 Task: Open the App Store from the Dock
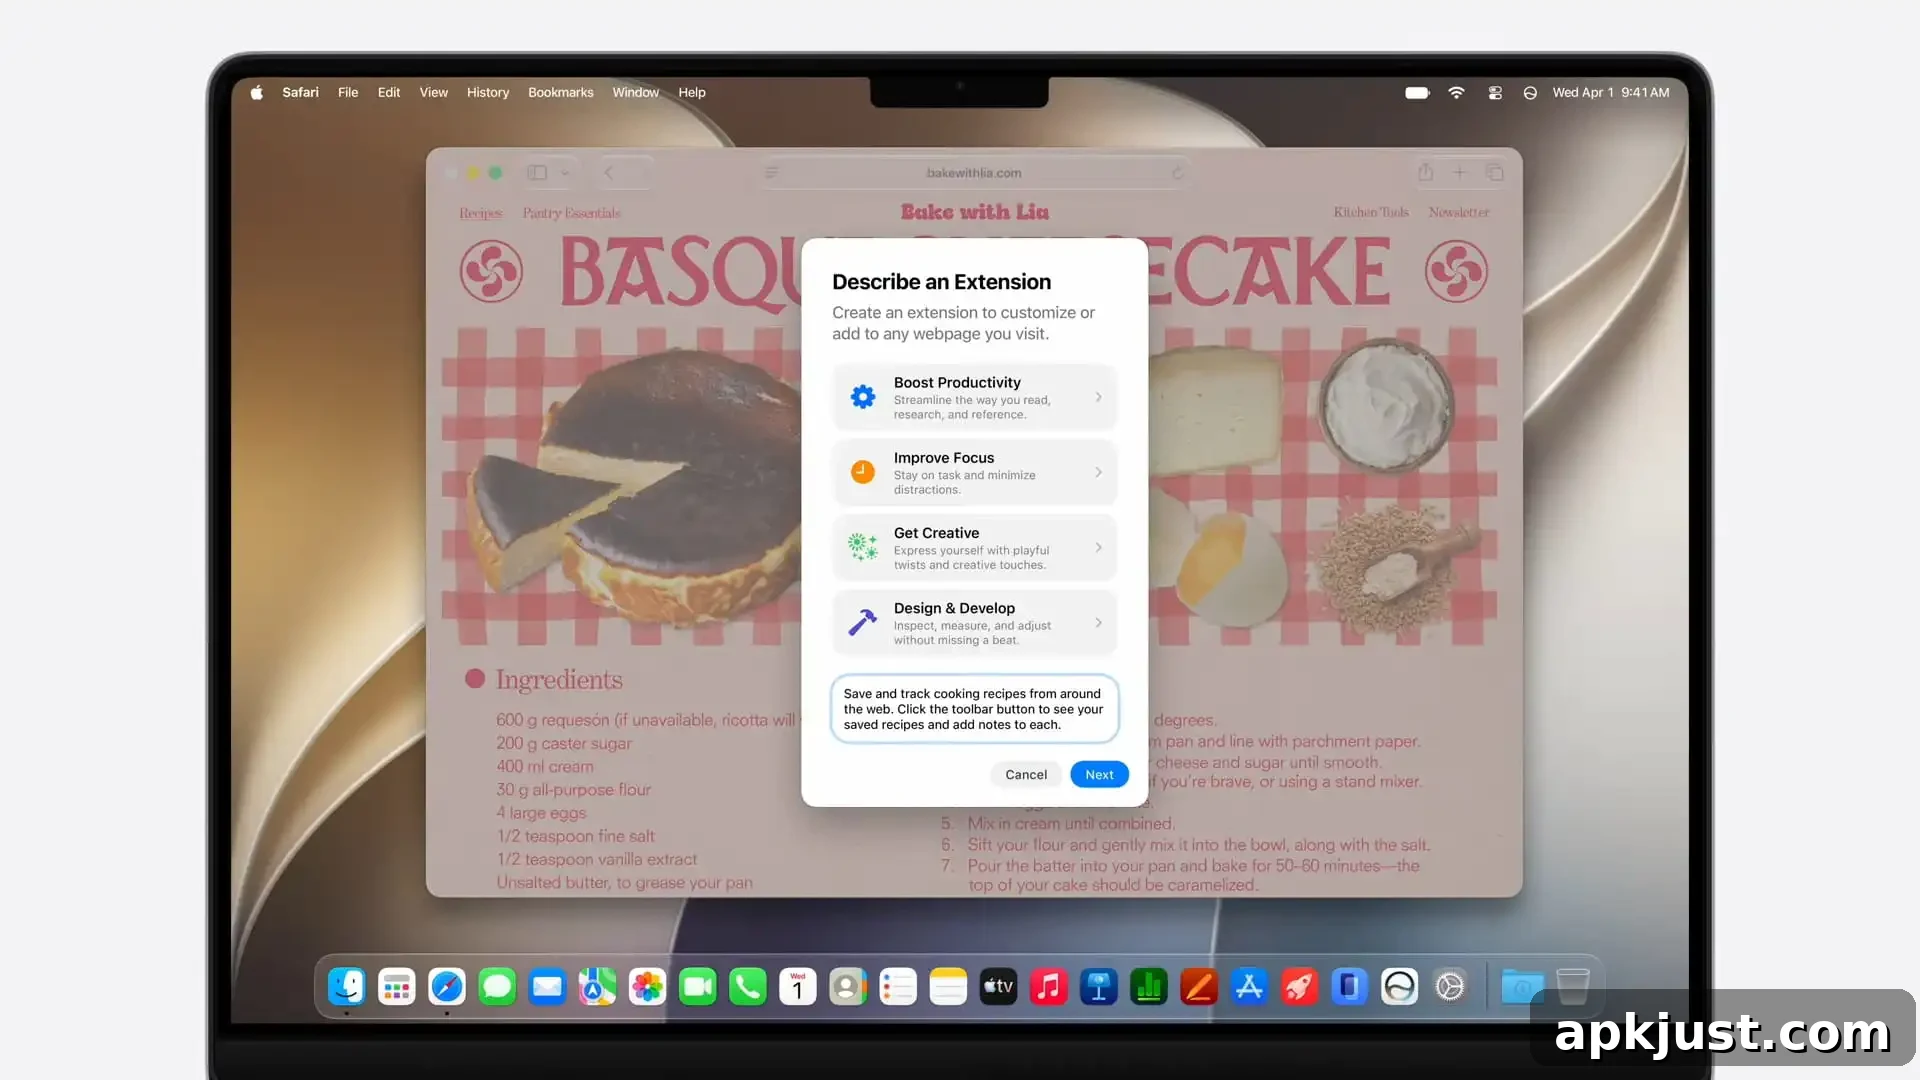pos(1249,987)
